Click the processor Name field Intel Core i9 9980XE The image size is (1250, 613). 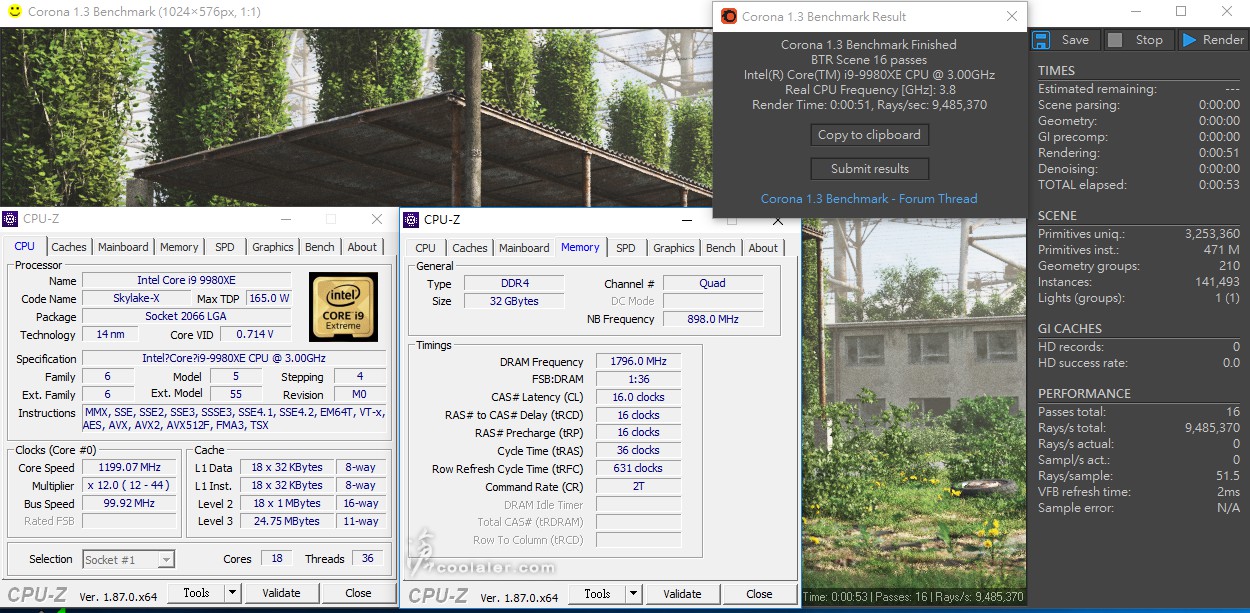[x=186, y=280]
